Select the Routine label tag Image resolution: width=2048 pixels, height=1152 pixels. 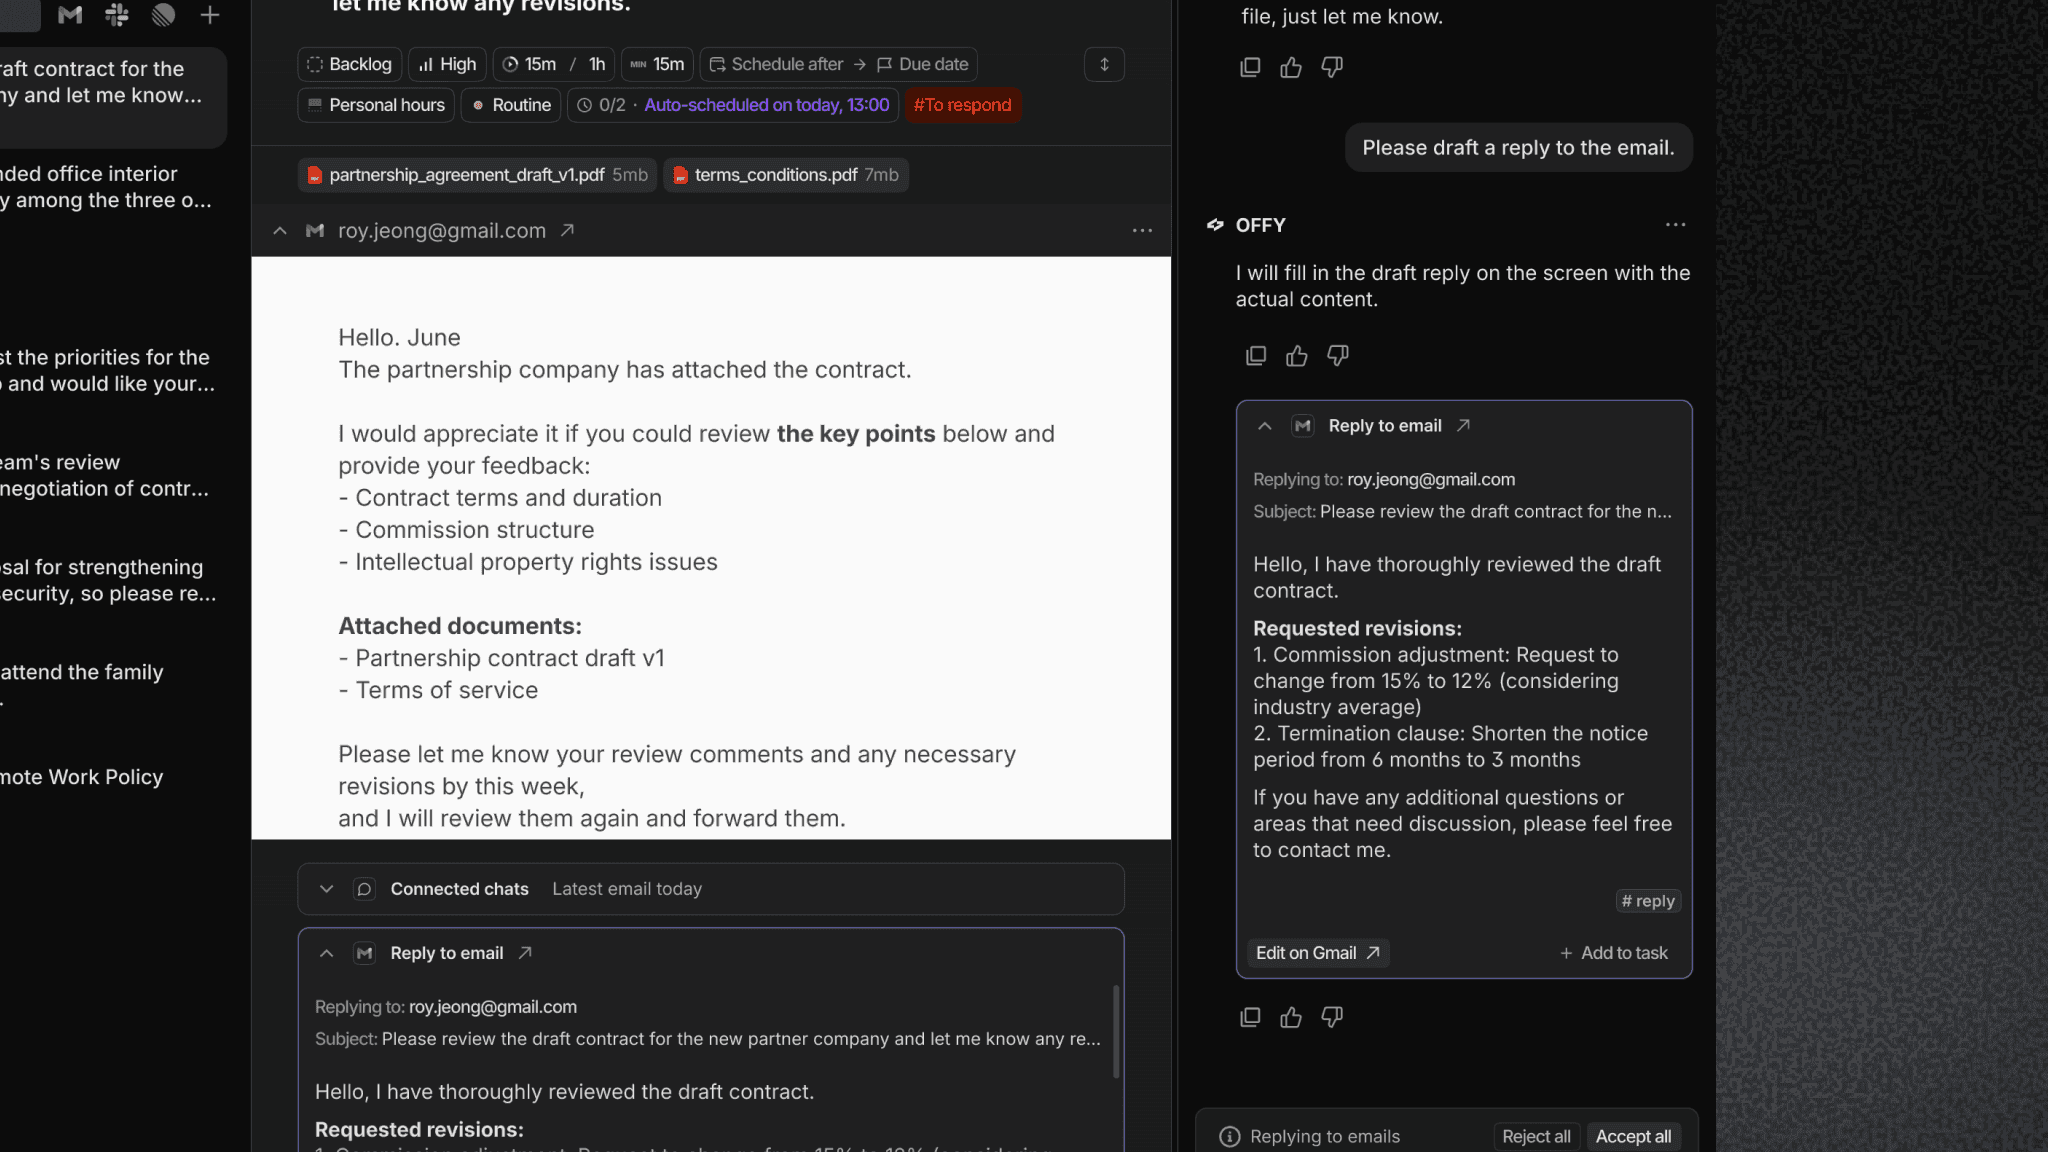point(511,105)
